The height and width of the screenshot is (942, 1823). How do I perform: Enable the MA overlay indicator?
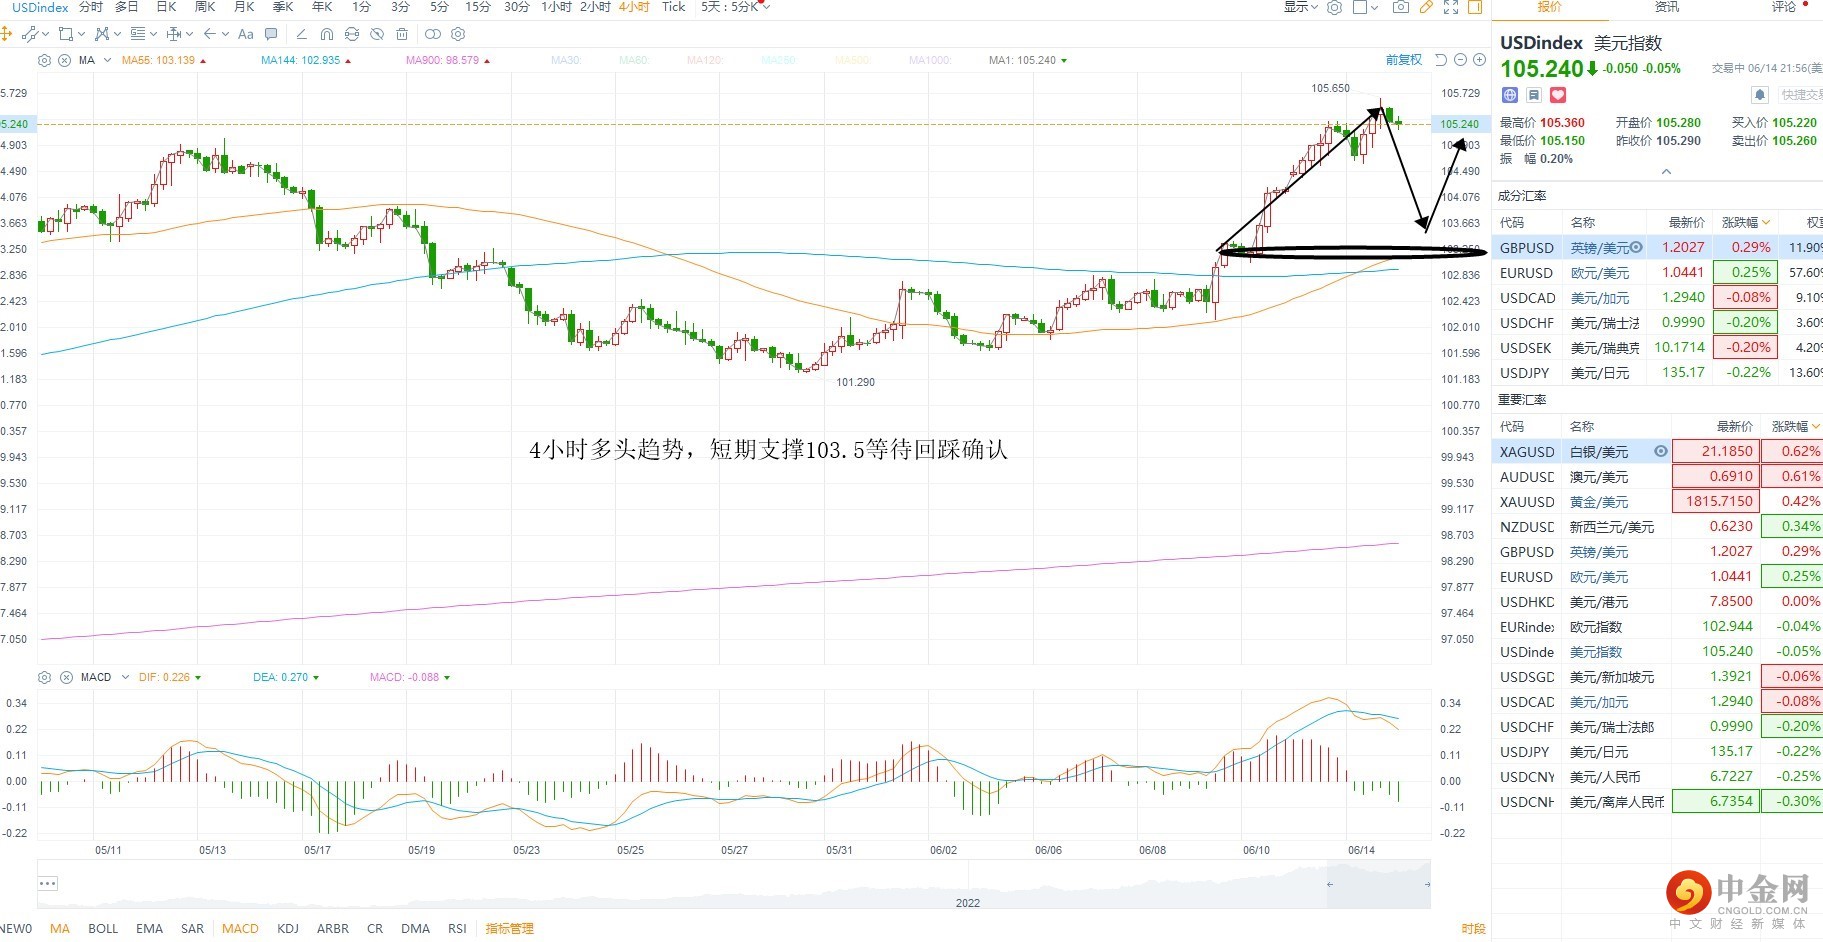60,928
